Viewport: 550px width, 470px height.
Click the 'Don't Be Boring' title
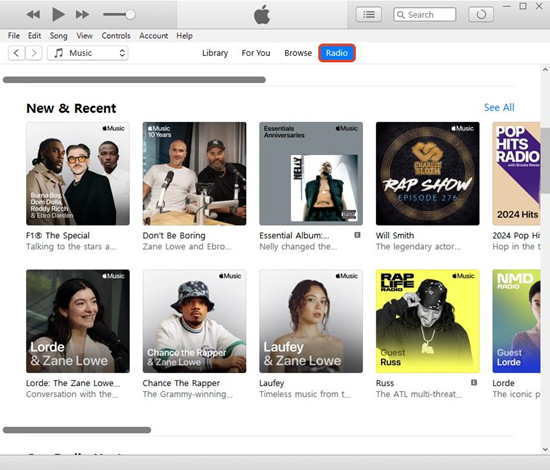(x=174, y=235)
